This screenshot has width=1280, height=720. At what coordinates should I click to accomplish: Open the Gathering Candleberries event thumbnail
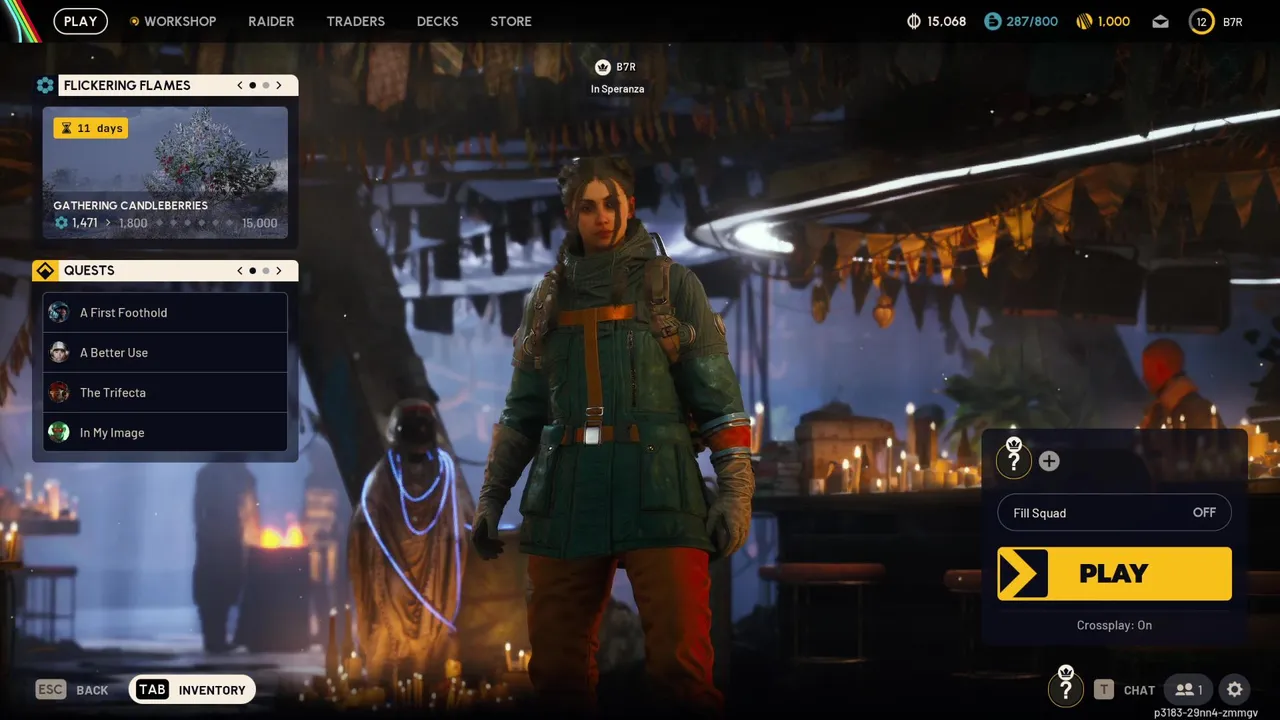[x=165, y=172]
